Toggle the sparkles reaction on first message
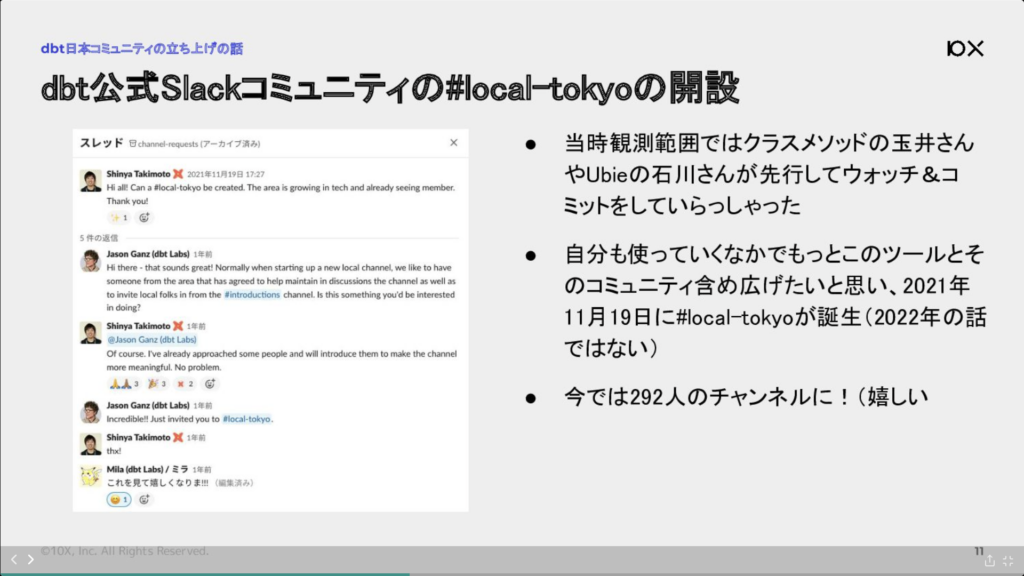Screen dimensions: 1024x576 pyautogui.click(x=119, y=217)
